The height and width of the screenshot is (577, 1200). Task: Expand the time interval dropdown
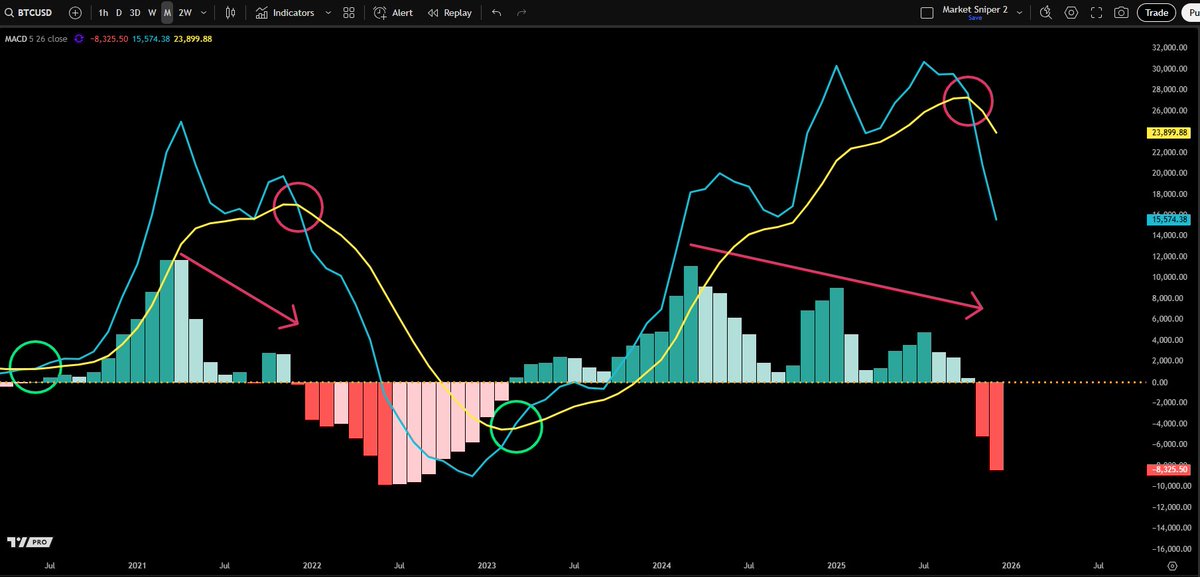204,13
